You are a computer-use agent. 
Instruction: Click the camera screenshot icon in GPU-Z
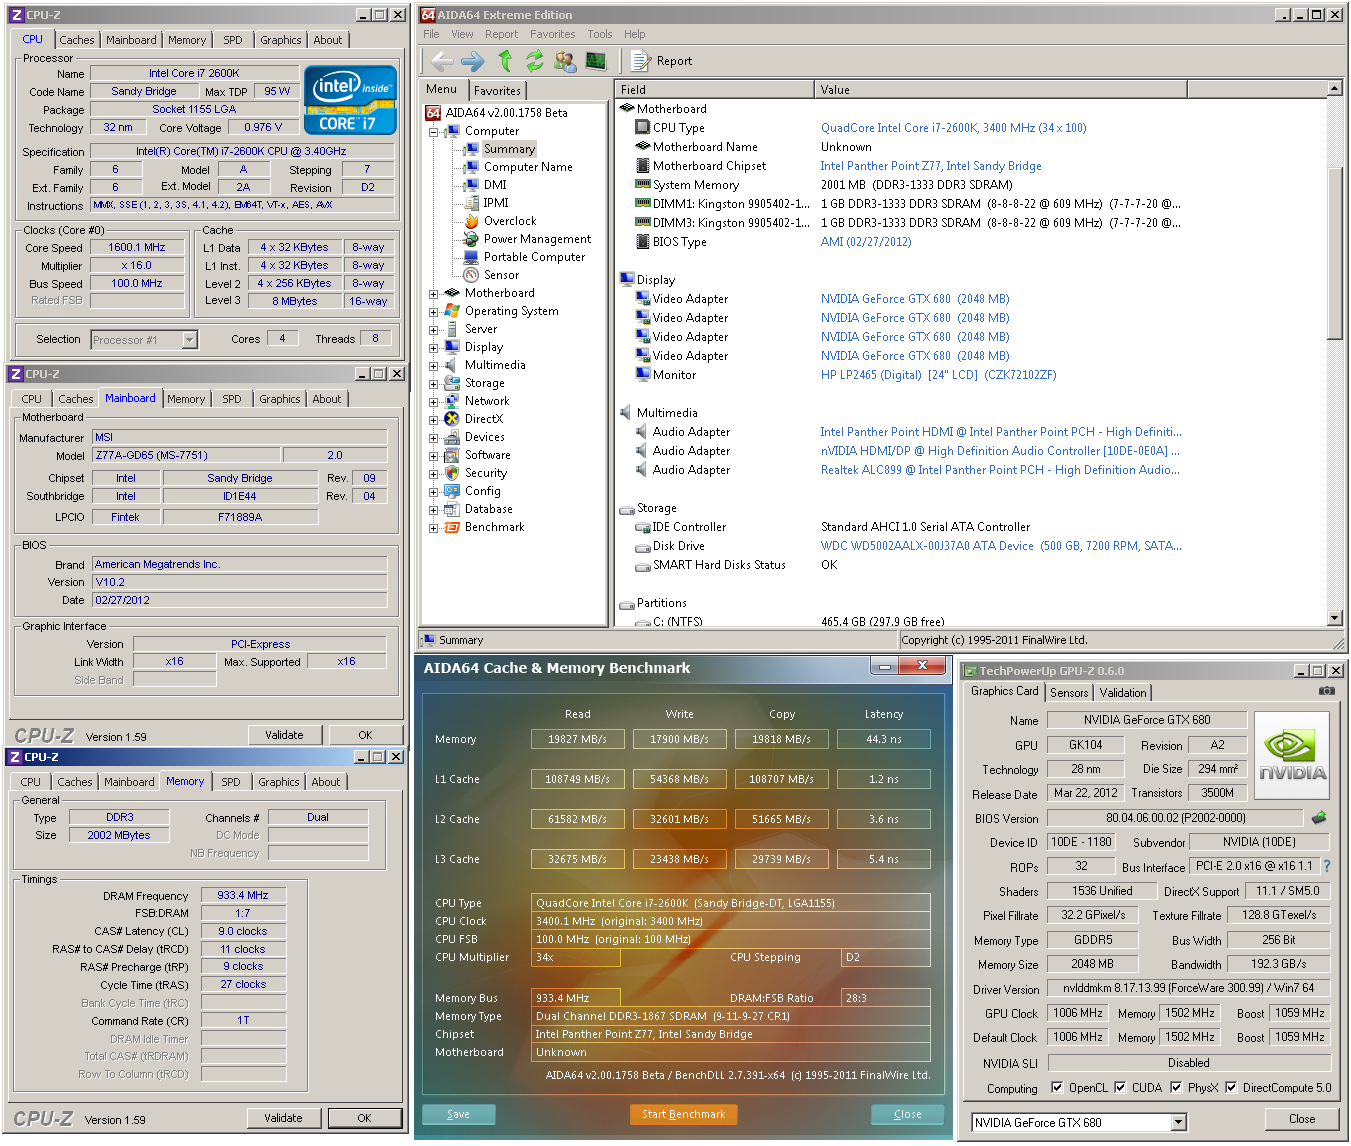[1327, 691]
